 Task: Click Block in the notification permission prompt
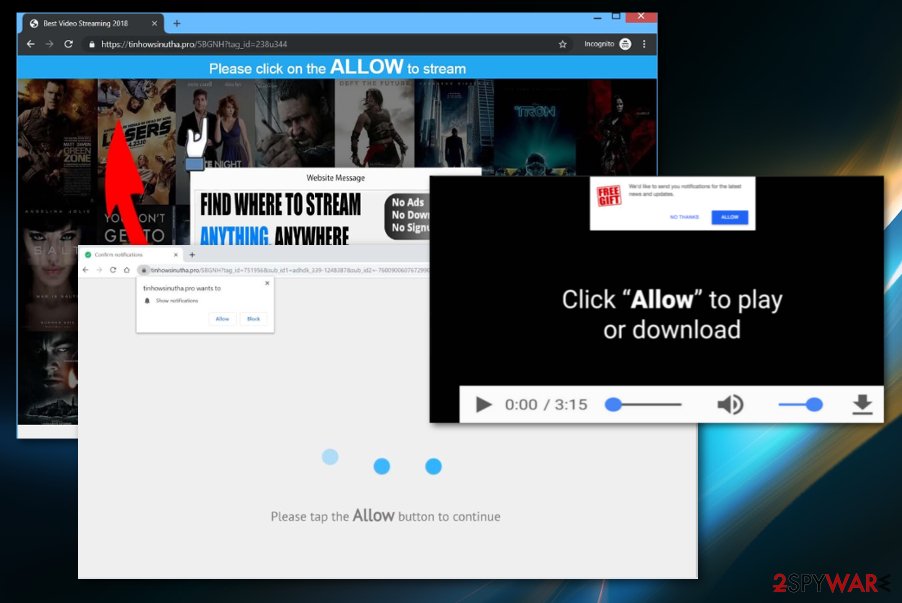tap(254, 319)
